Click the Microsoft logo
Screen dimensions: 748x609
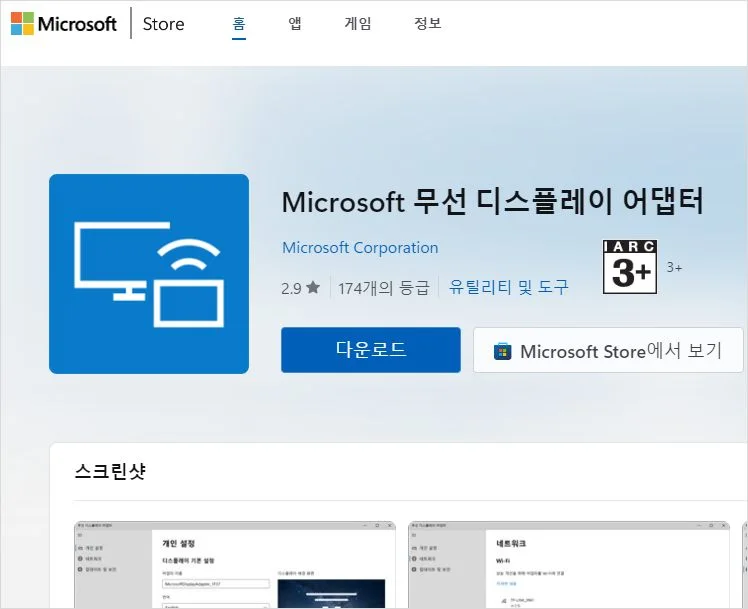[64, 24]
